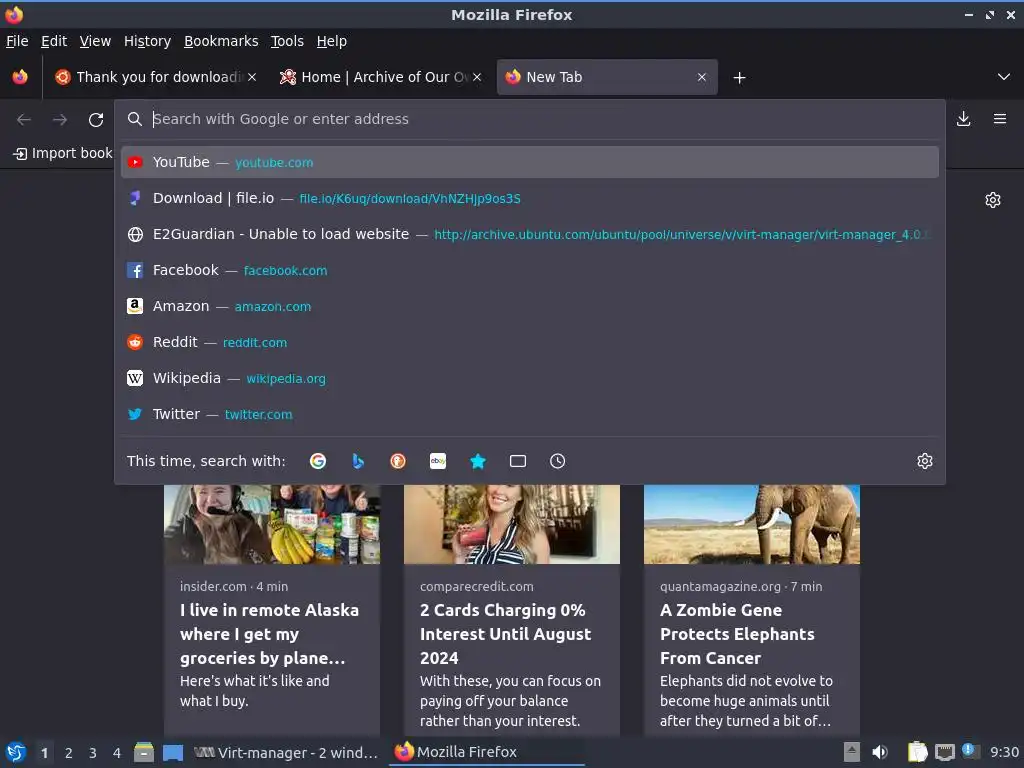
Task: Close the 'Thank you for downloading' tab
Action: pos(252,77)
